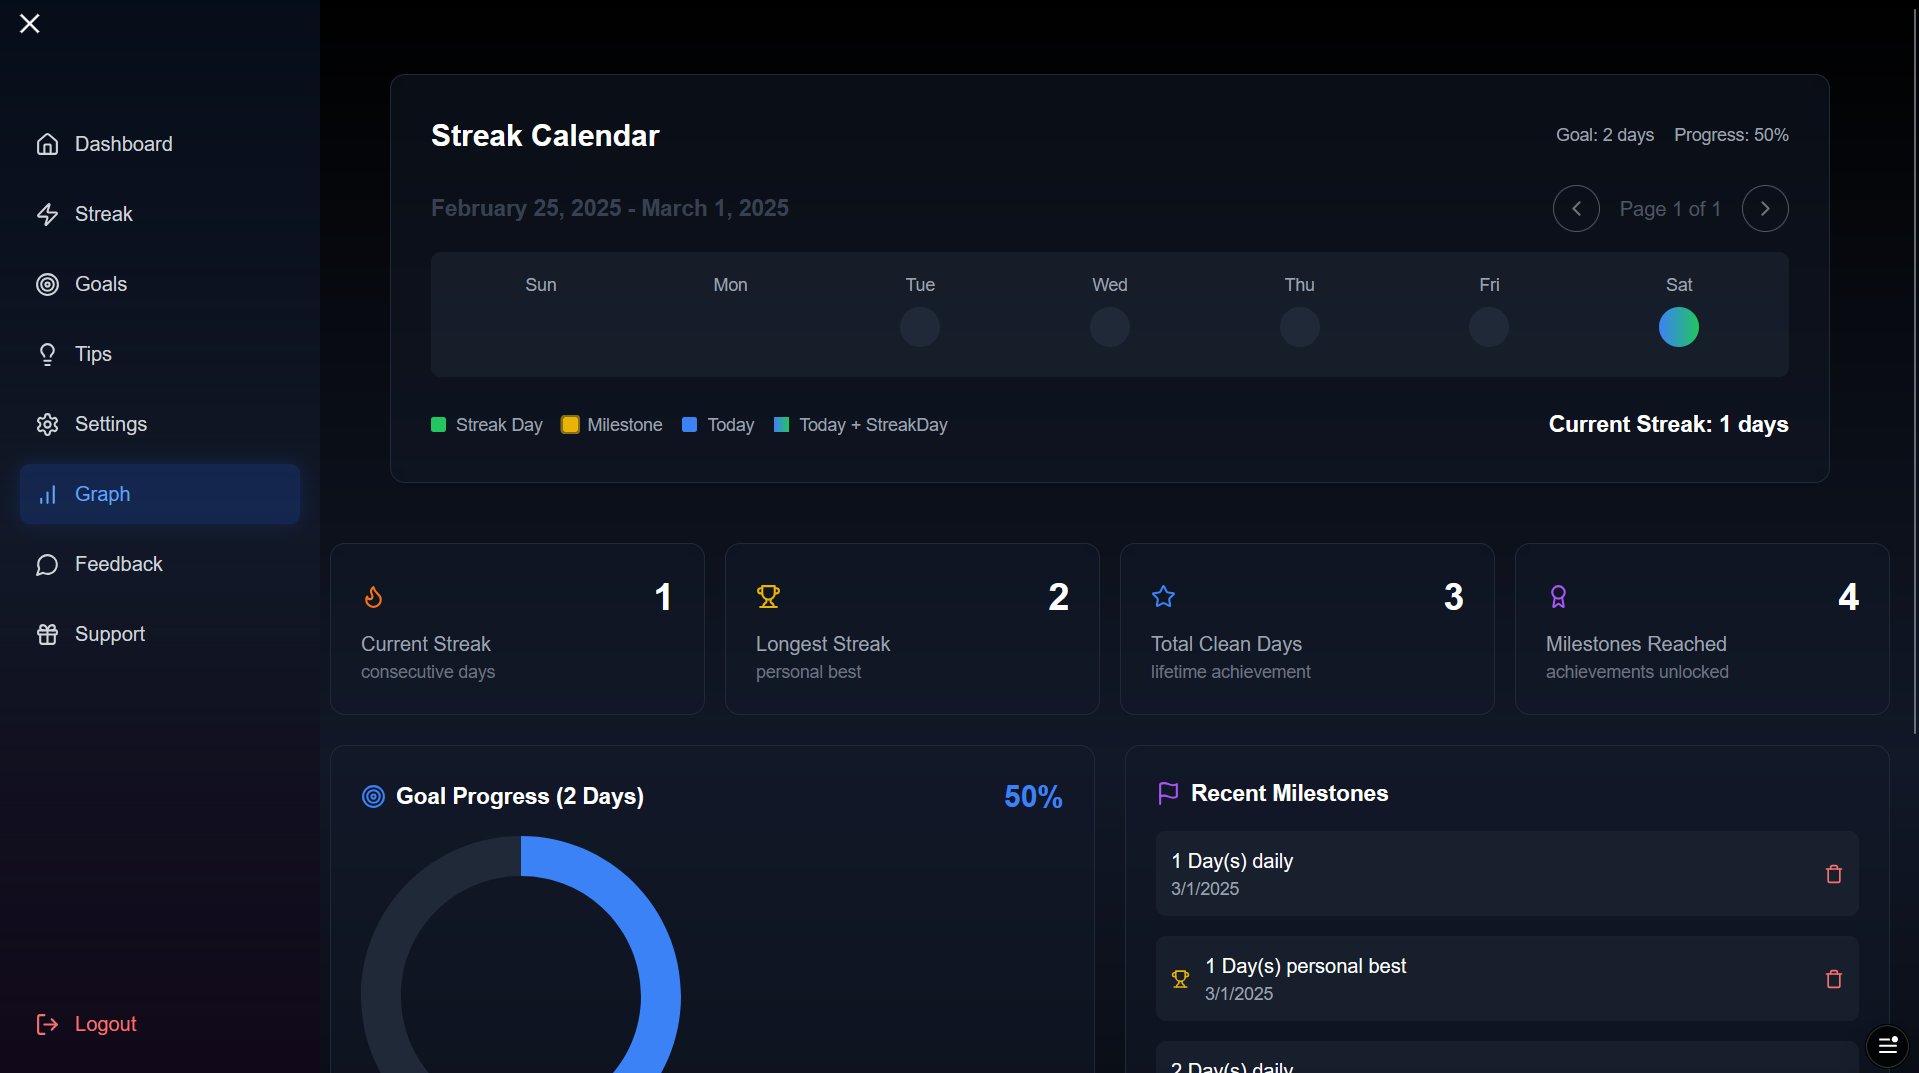This screenshot has height=1073, width=1919.
Task: Open the floating menu button bottom-right
Action: click(x=1887, y=1046)
